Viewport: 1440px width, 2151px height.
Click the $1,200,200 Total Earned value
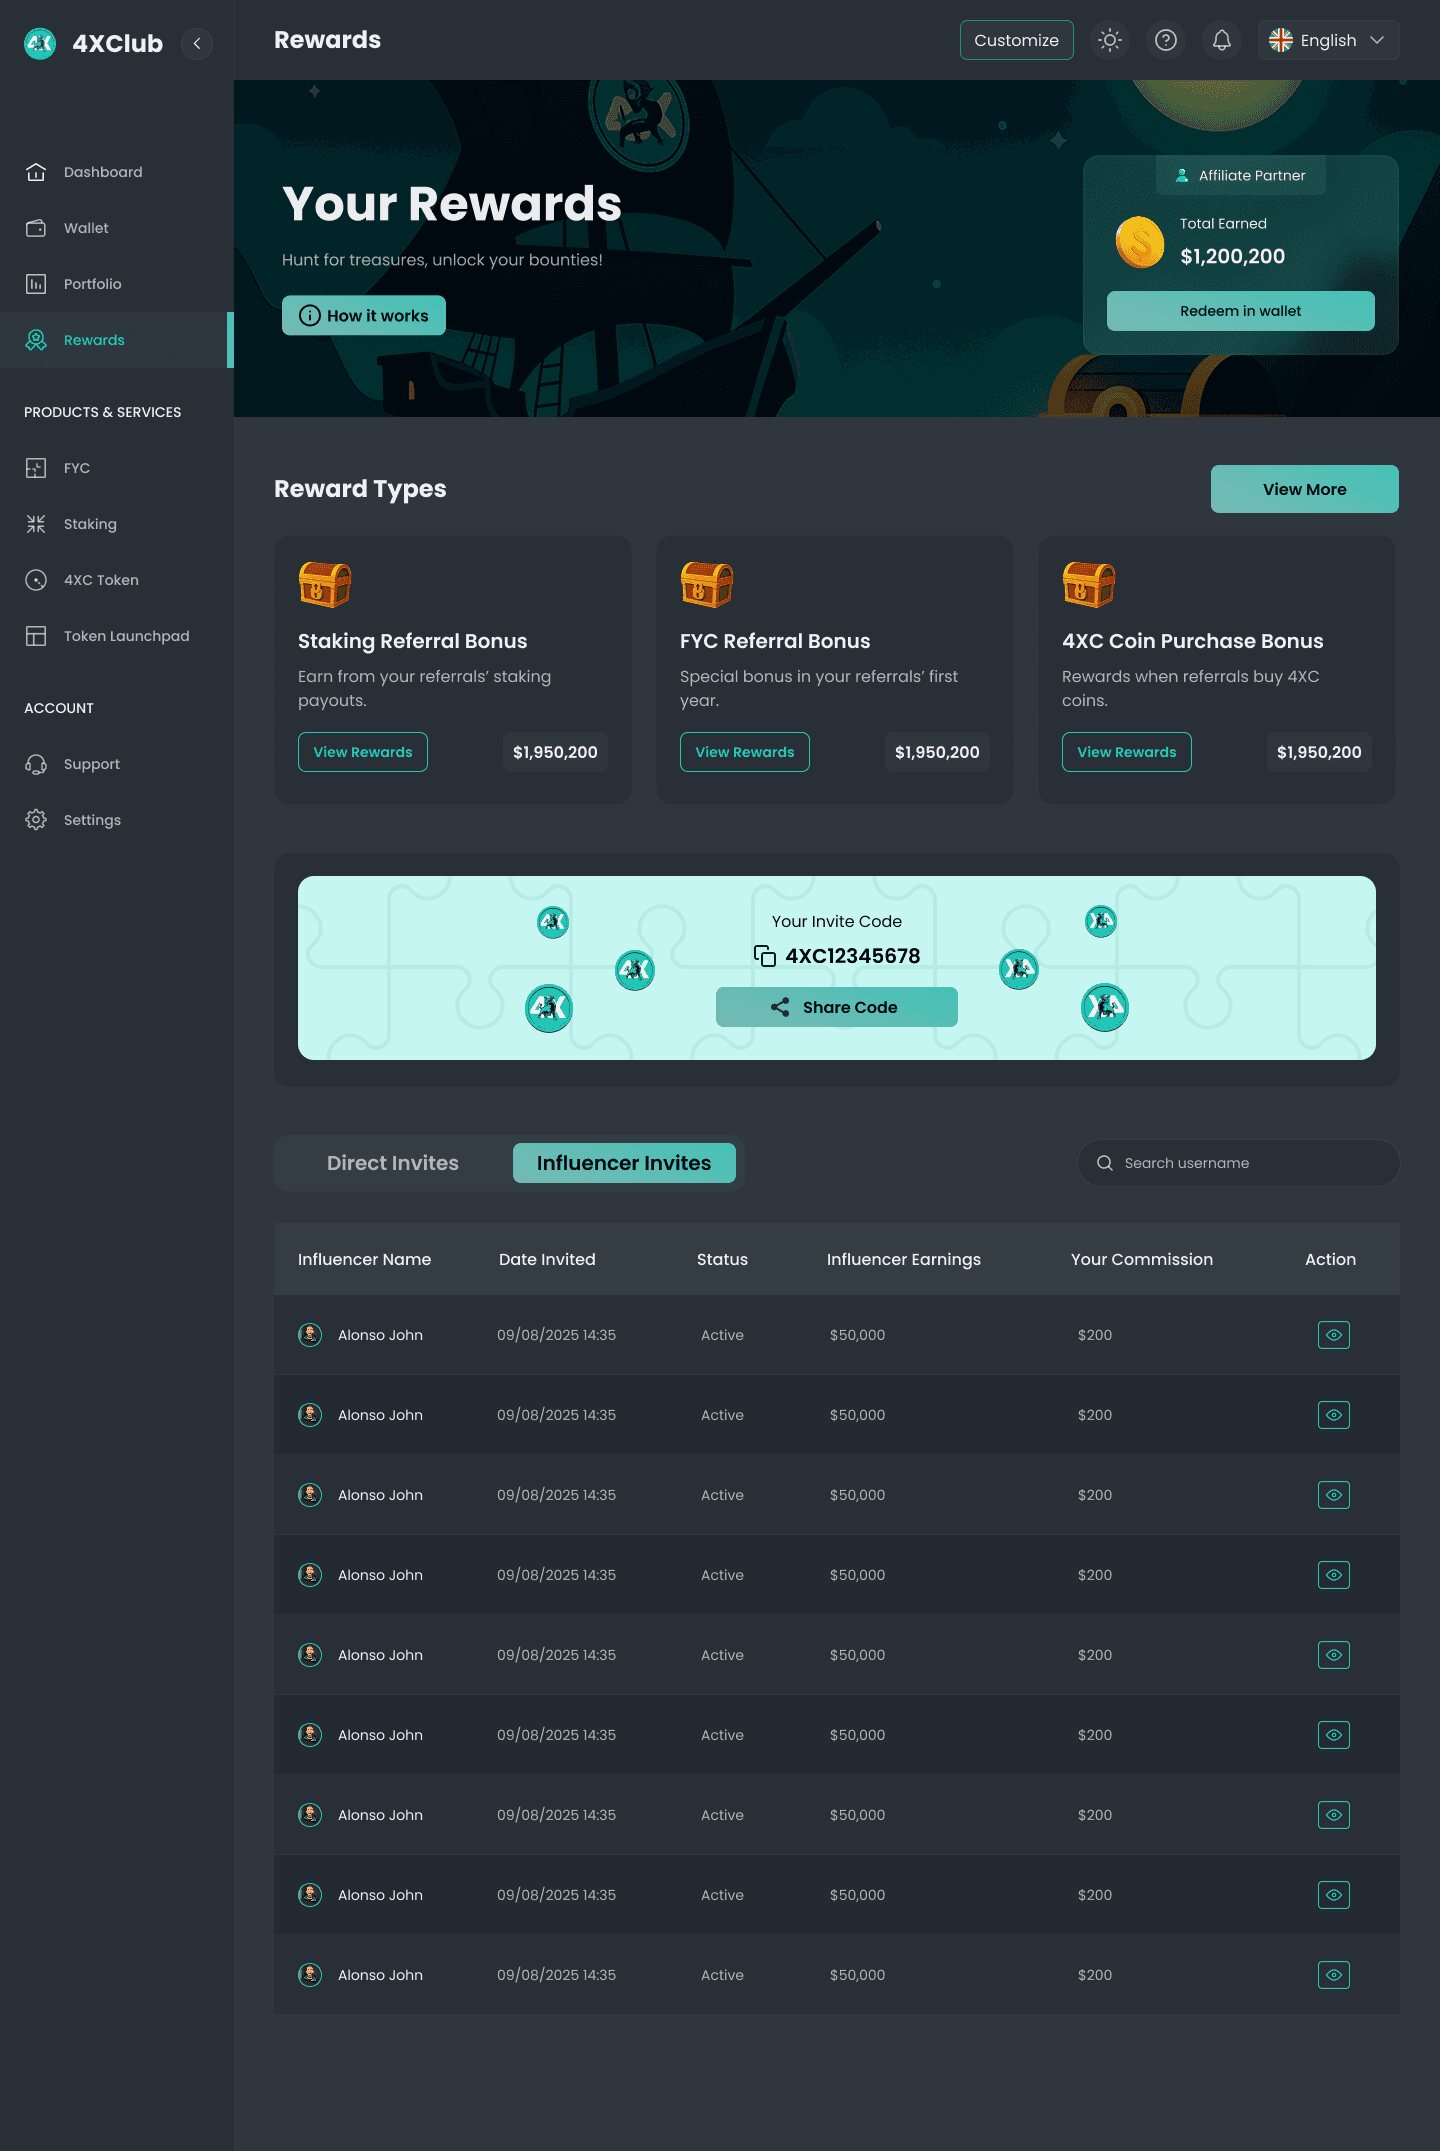pos(1232,256)
